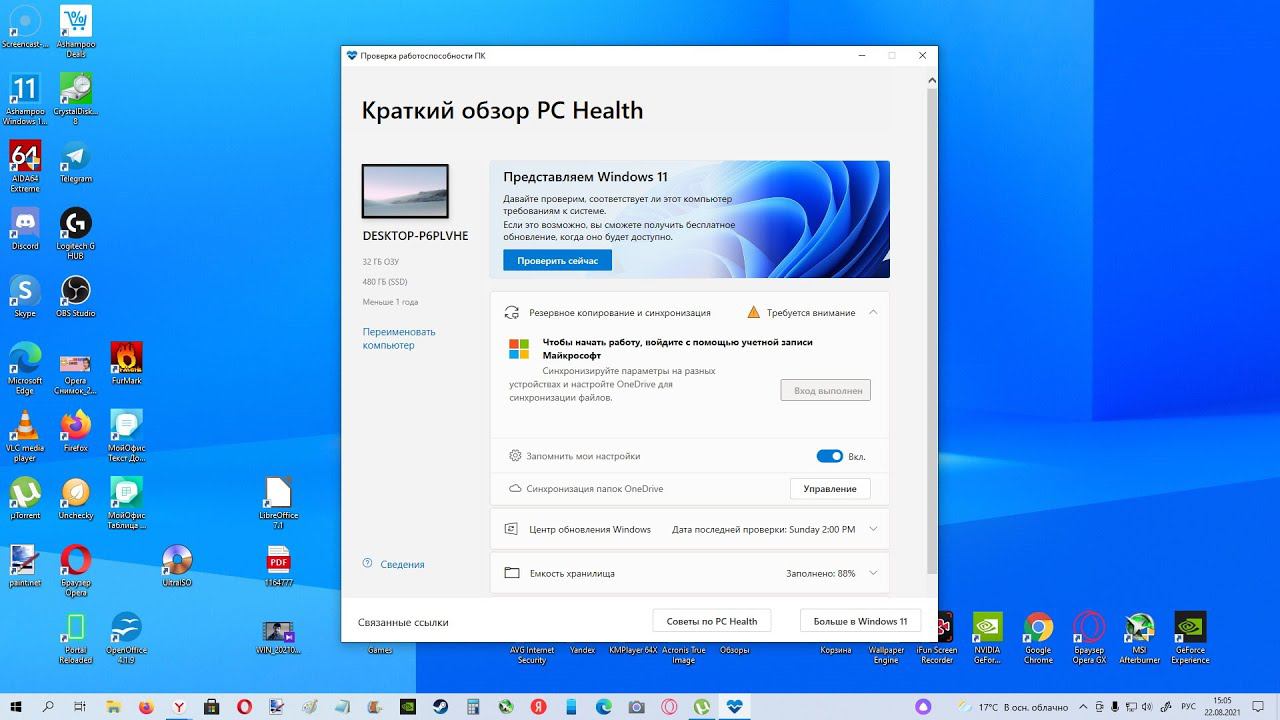Click the OBS Studio desktop icon
The image size is (1280, 720).
(x=75, y=296)
